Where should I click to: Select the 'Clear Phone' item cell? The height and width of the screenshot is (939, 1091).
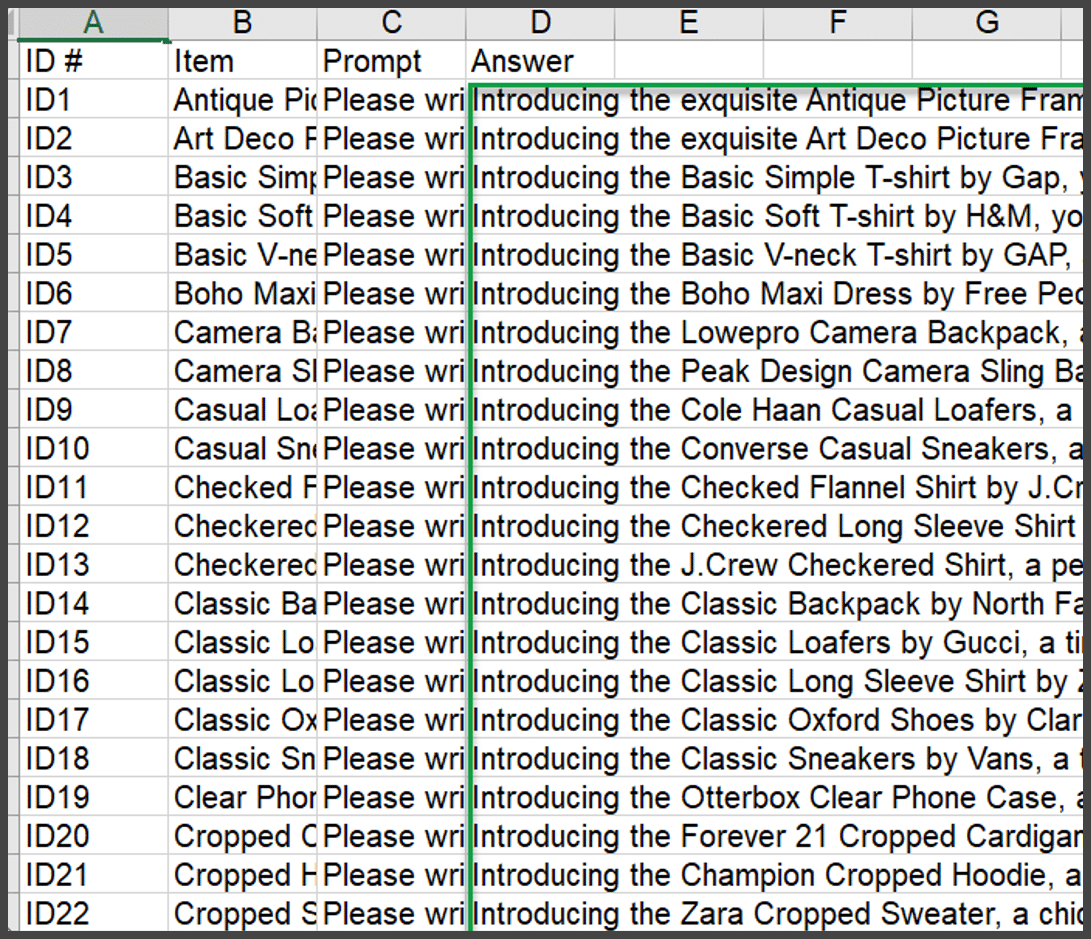click(242, 798)
